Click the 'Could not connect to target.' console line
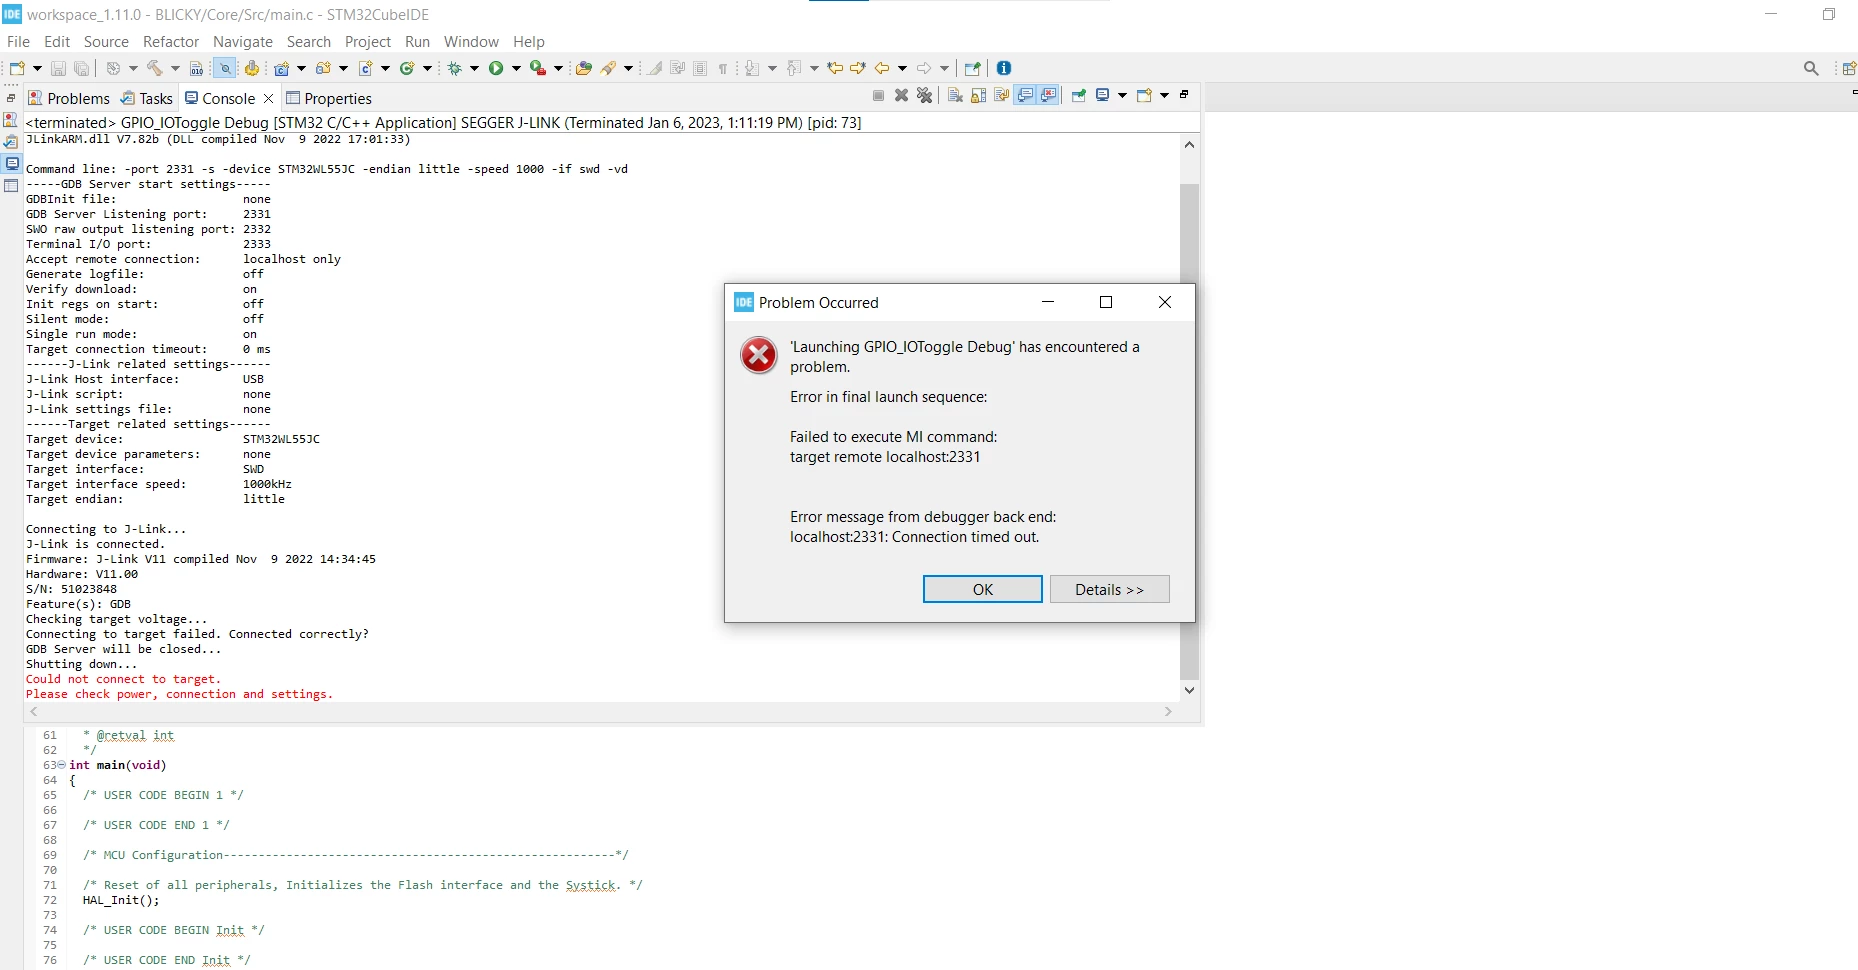This screenshot has width=1858, height=970. coord(123,679)
